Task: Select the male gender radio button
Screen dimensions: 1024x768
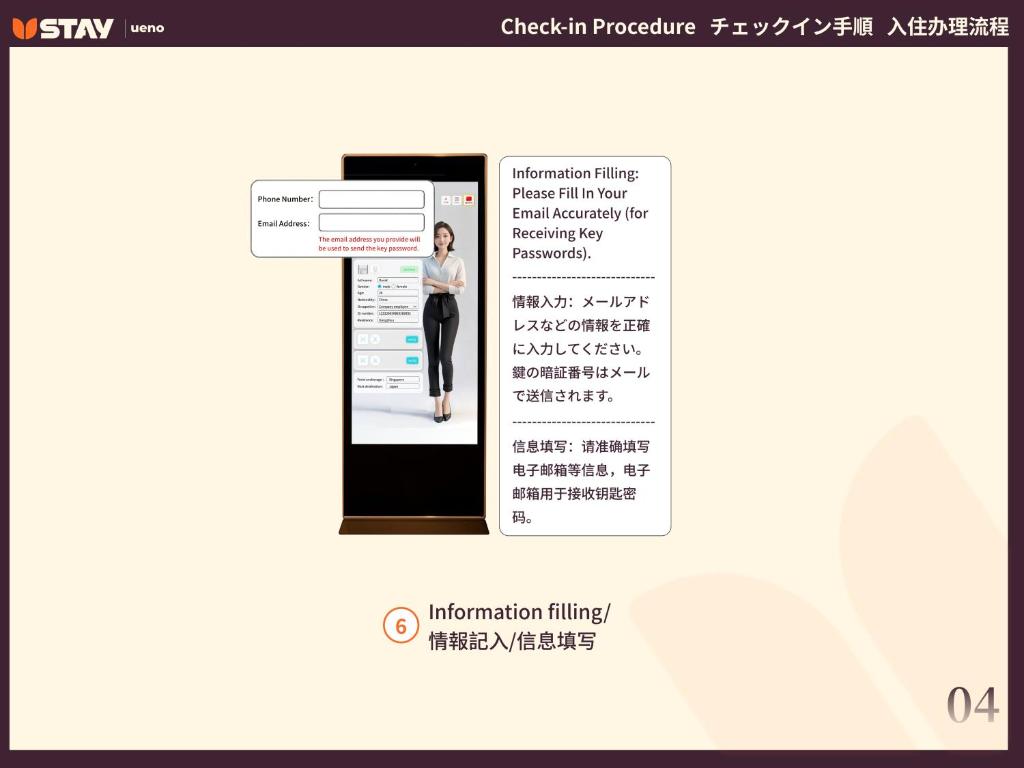Action: (379, 286)
